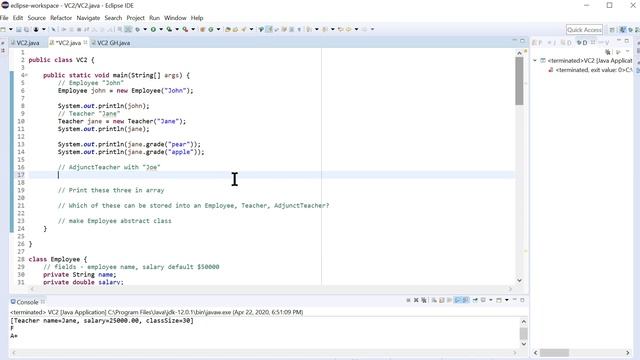Viewport: 640px width, 360px height.
Task: Click the Save All toolbar icon
Action: 27,29
